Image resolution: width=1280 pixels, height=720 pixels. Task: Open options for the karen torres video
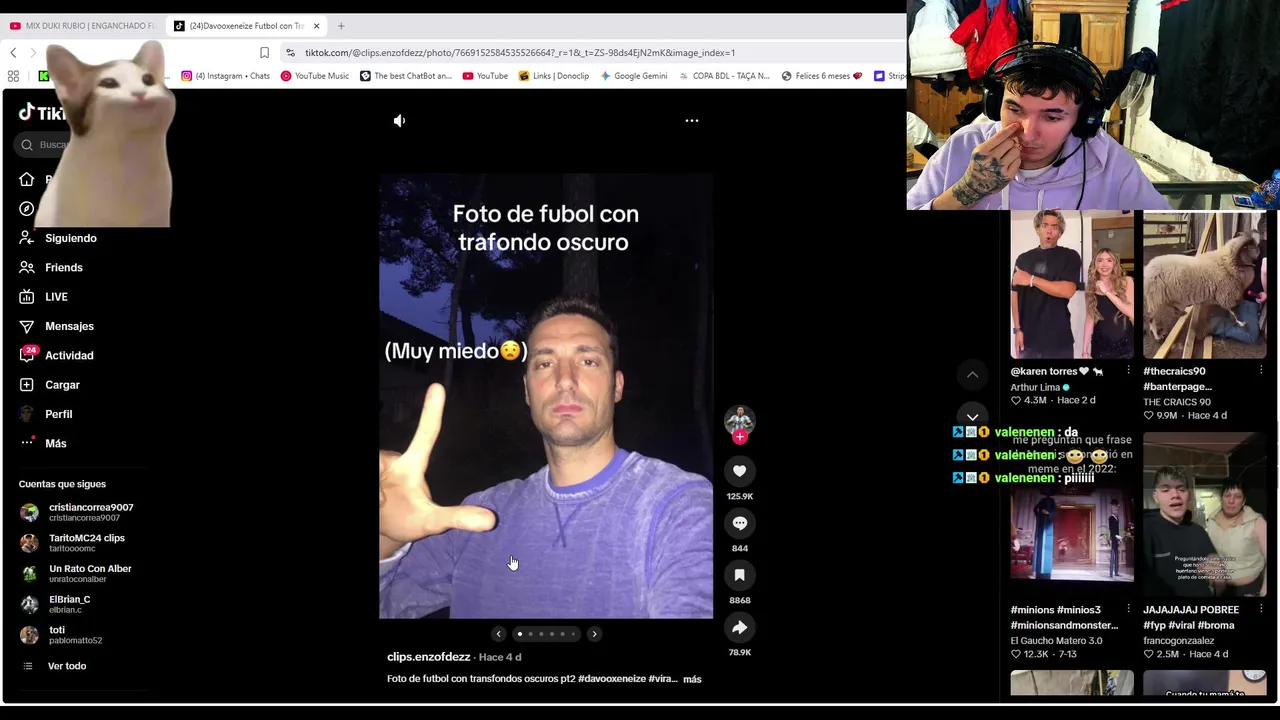coord(1128,371)
